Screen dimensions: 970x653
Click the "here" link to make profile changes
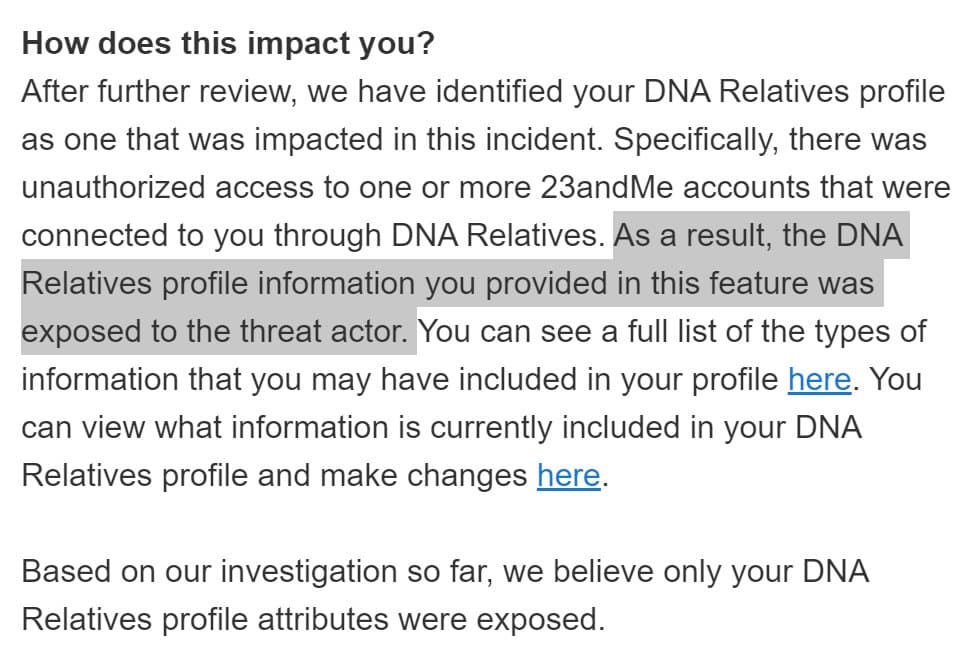pos(568,476)
